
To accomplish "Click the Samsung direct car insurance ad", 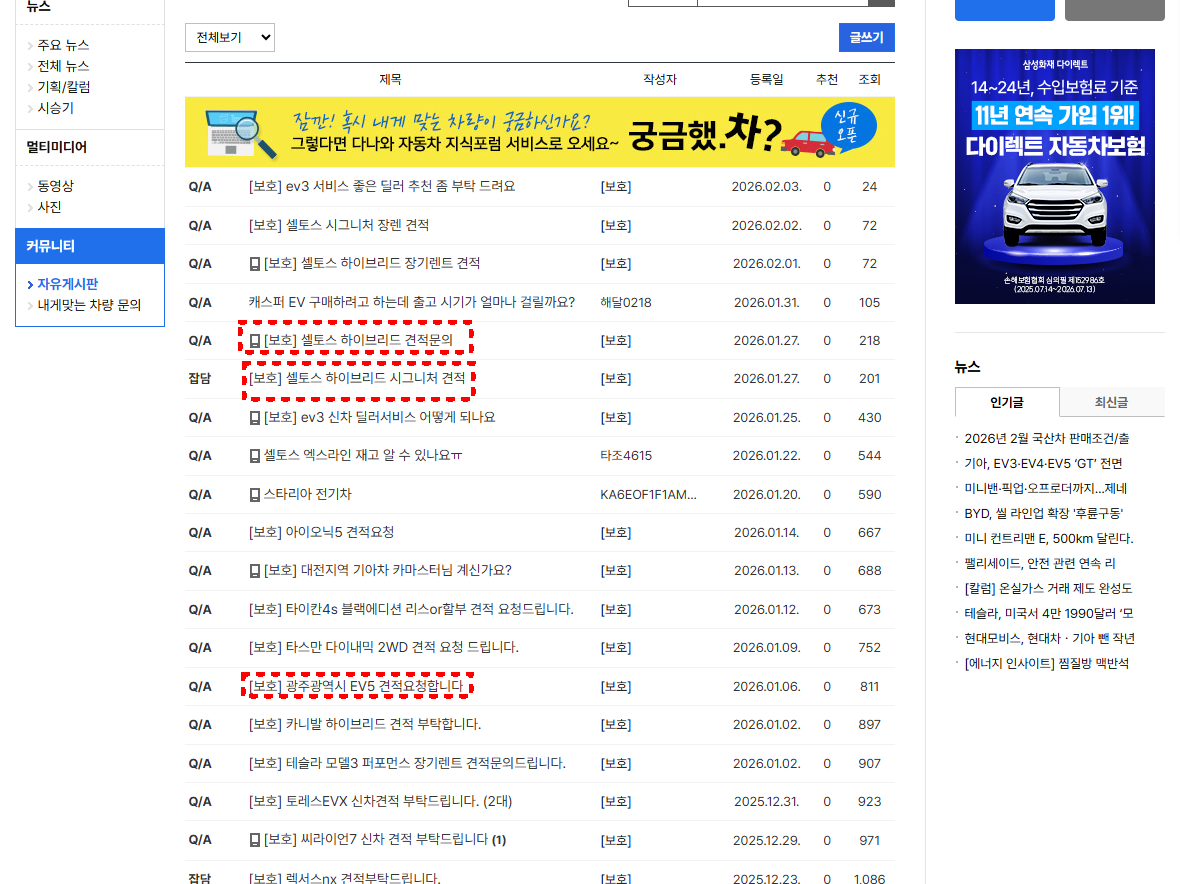I will [x=1053, y=176].
